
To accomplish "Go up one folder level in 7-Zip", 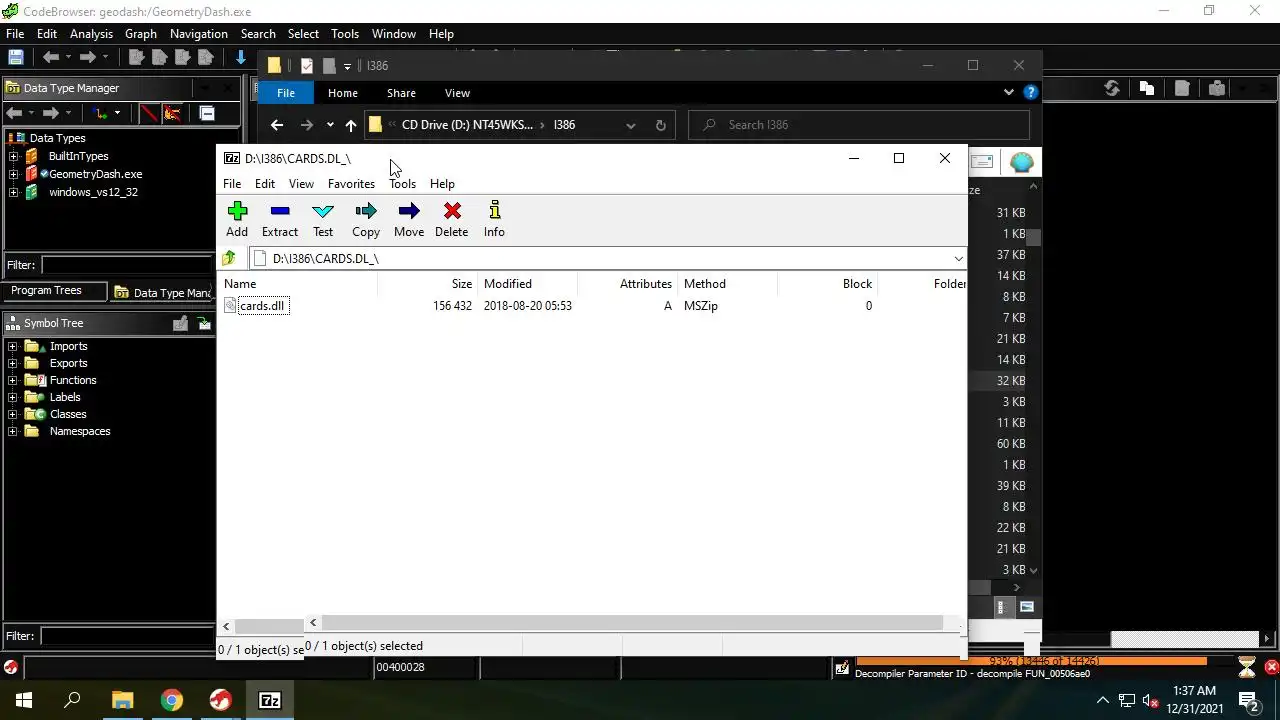I will 229,258.
